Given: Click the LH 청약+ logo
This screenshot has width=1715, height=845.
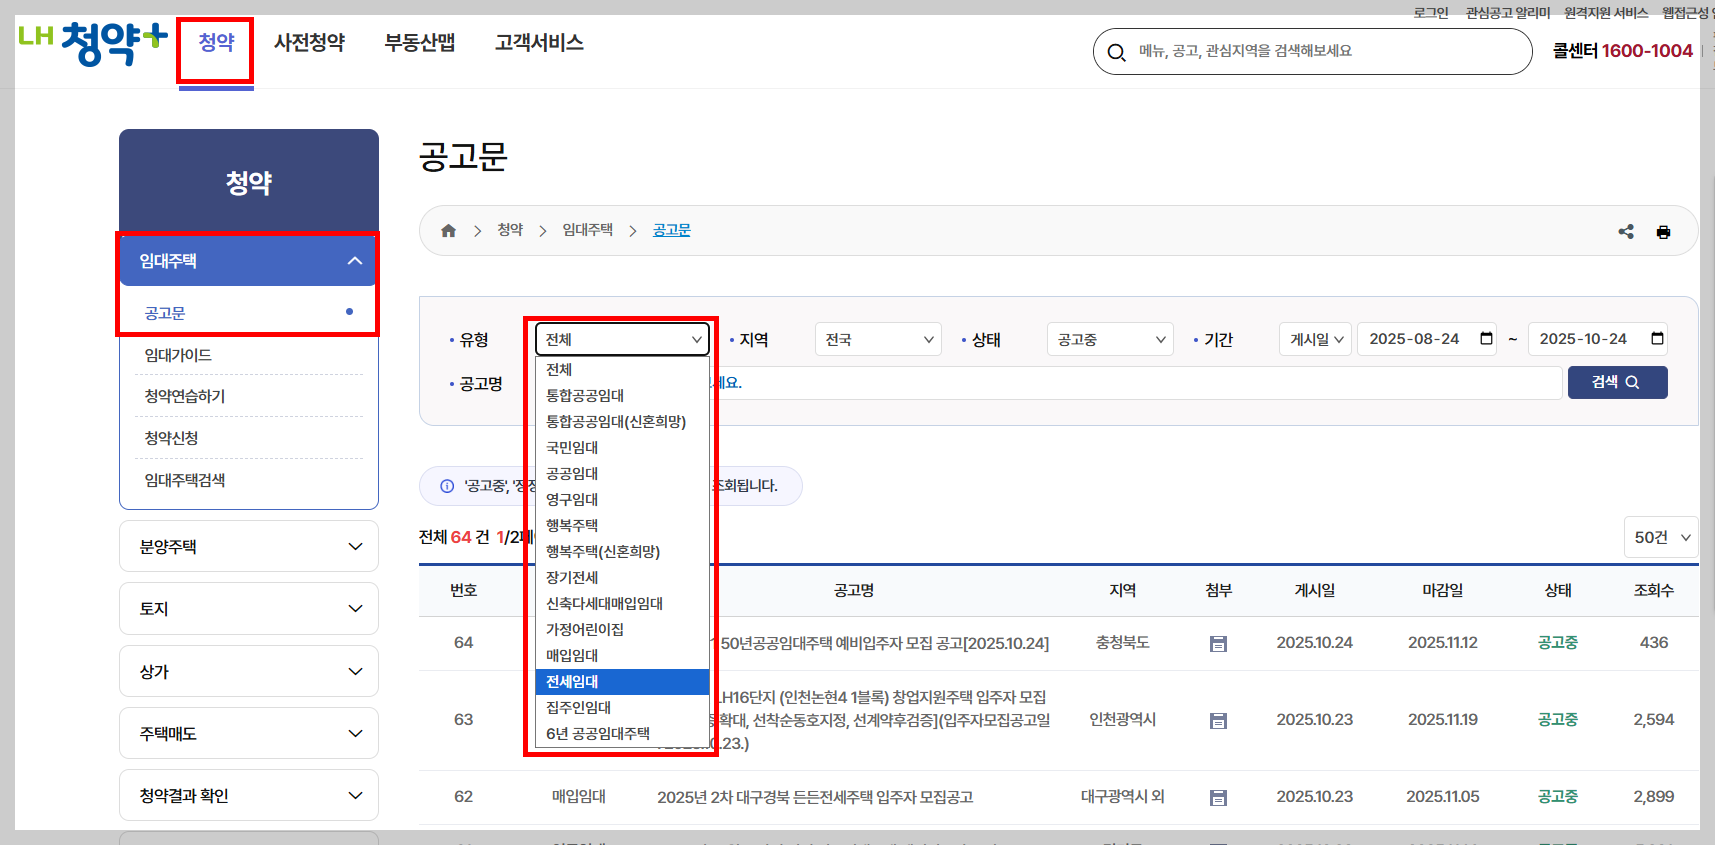Looking at the screenshot, I should (93, 43).
